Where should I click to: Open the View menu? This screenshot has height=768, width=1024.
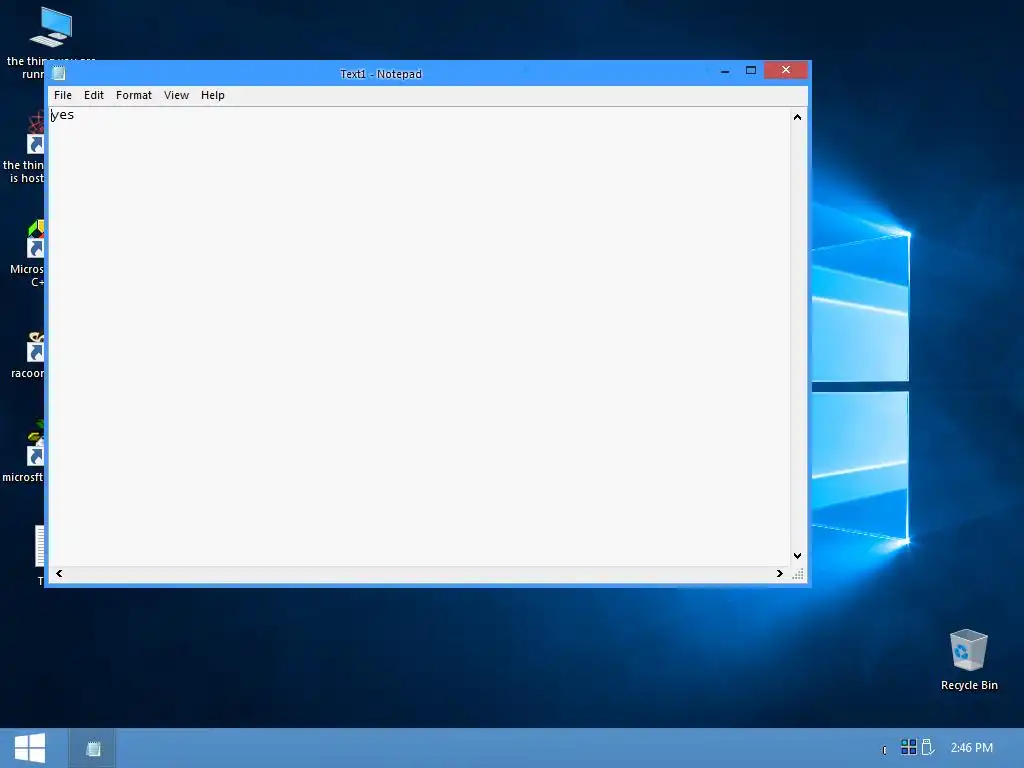176,95
